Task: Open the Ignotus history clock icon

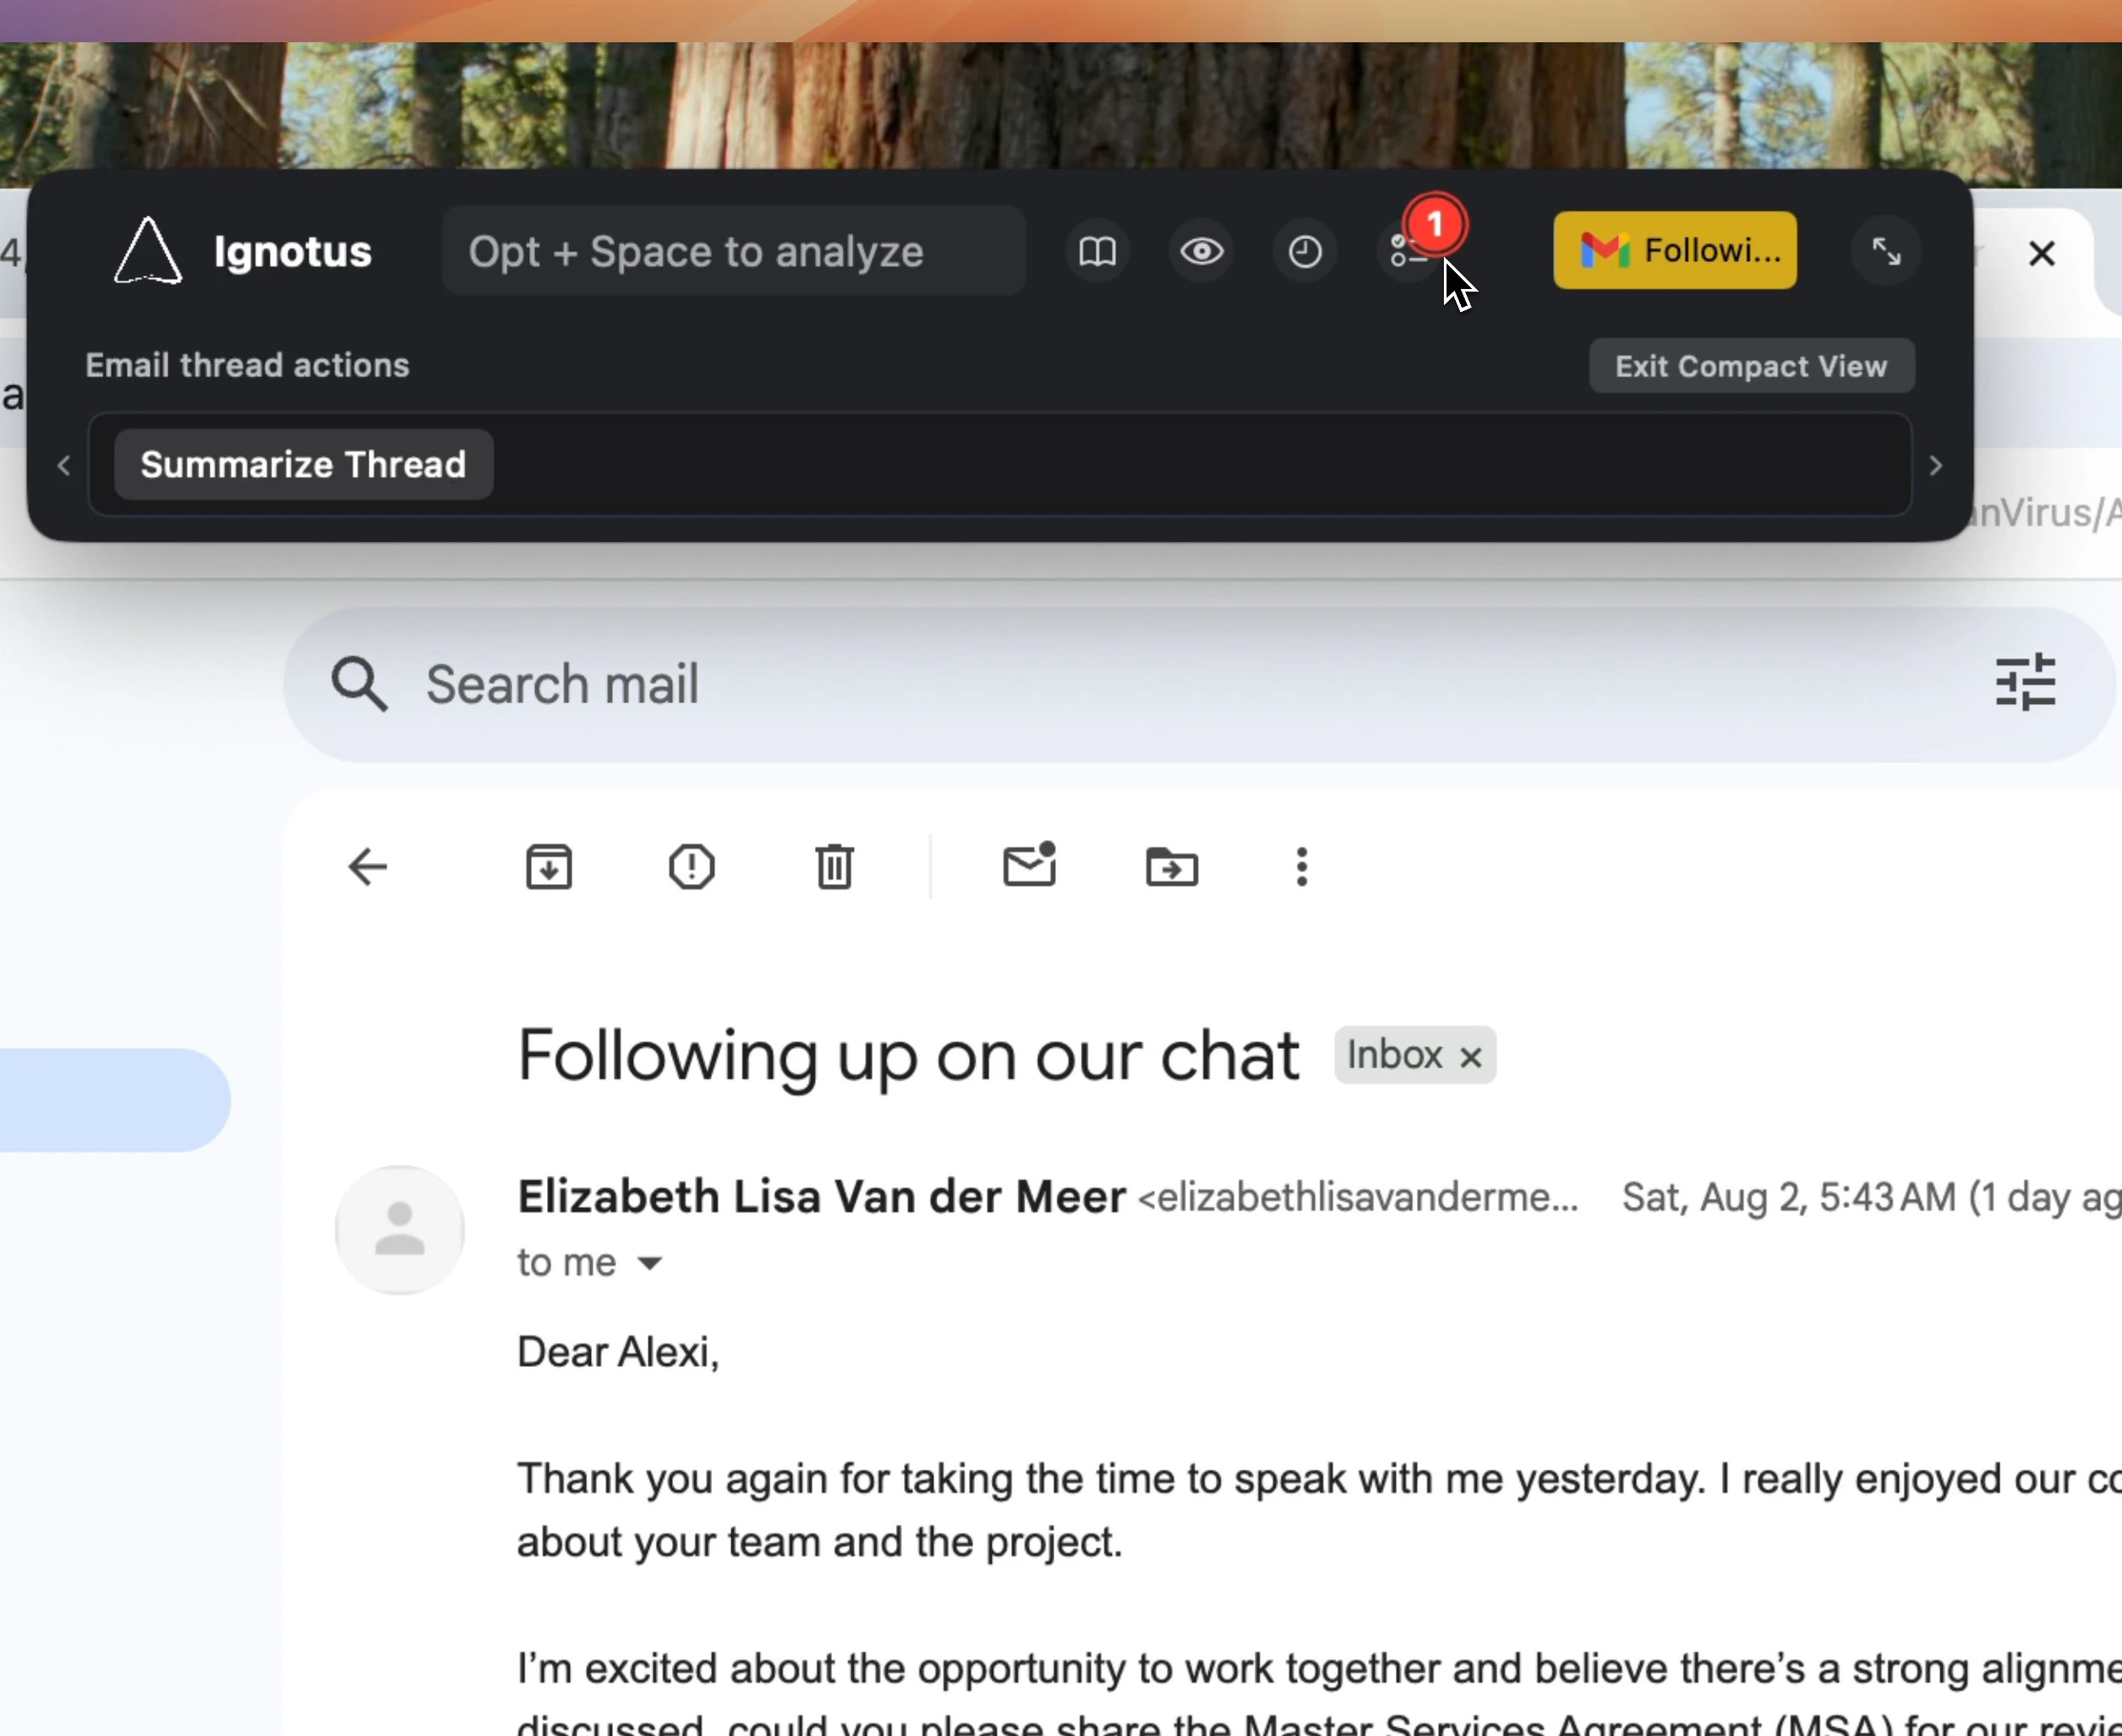Action: coord(1304,251)
